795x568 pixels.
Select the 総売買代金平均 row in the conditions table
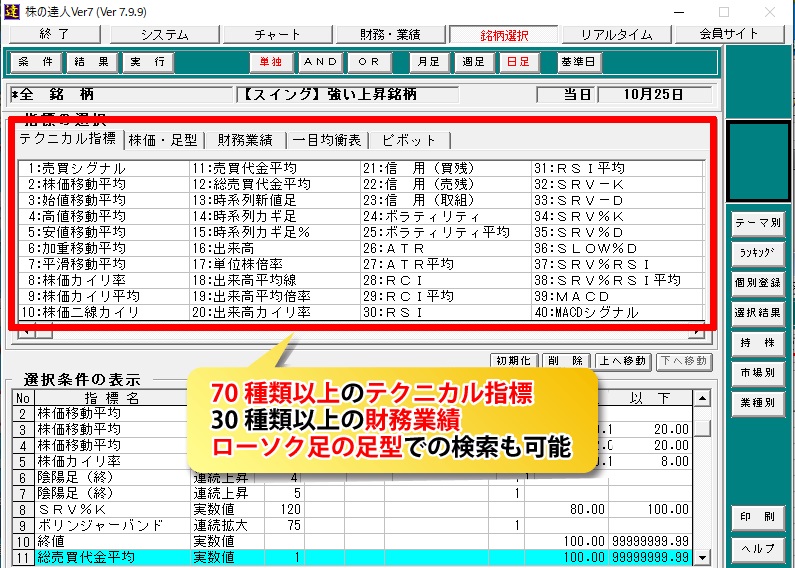110,557
